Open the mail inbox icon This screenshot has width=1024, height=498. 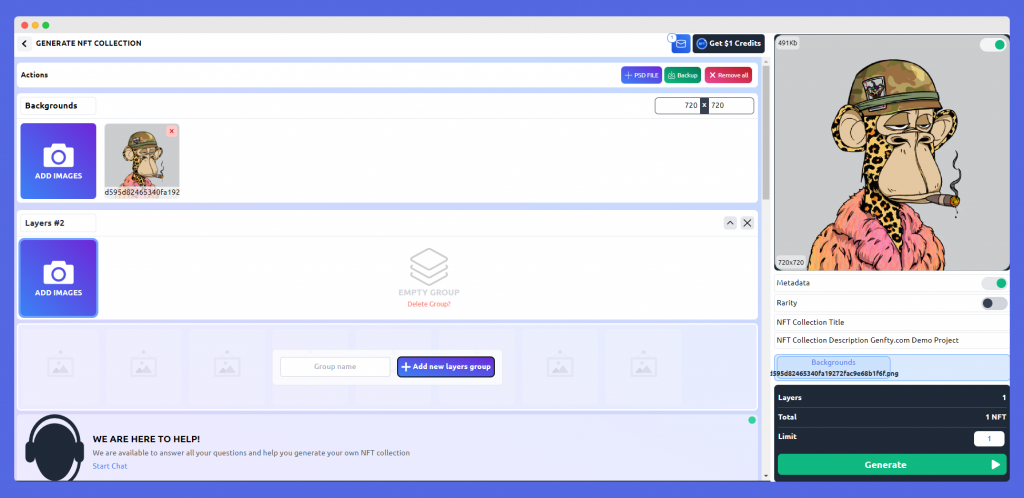point(680,44)
